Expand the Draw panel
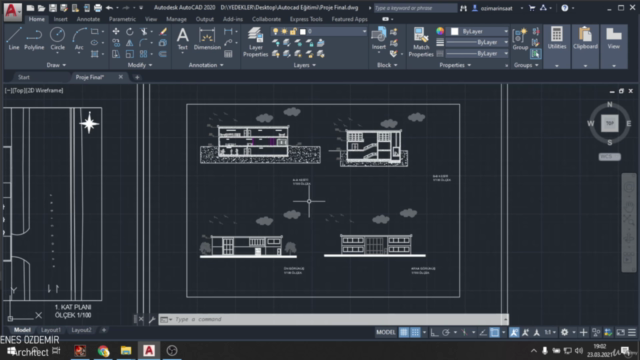 [56, 65]
